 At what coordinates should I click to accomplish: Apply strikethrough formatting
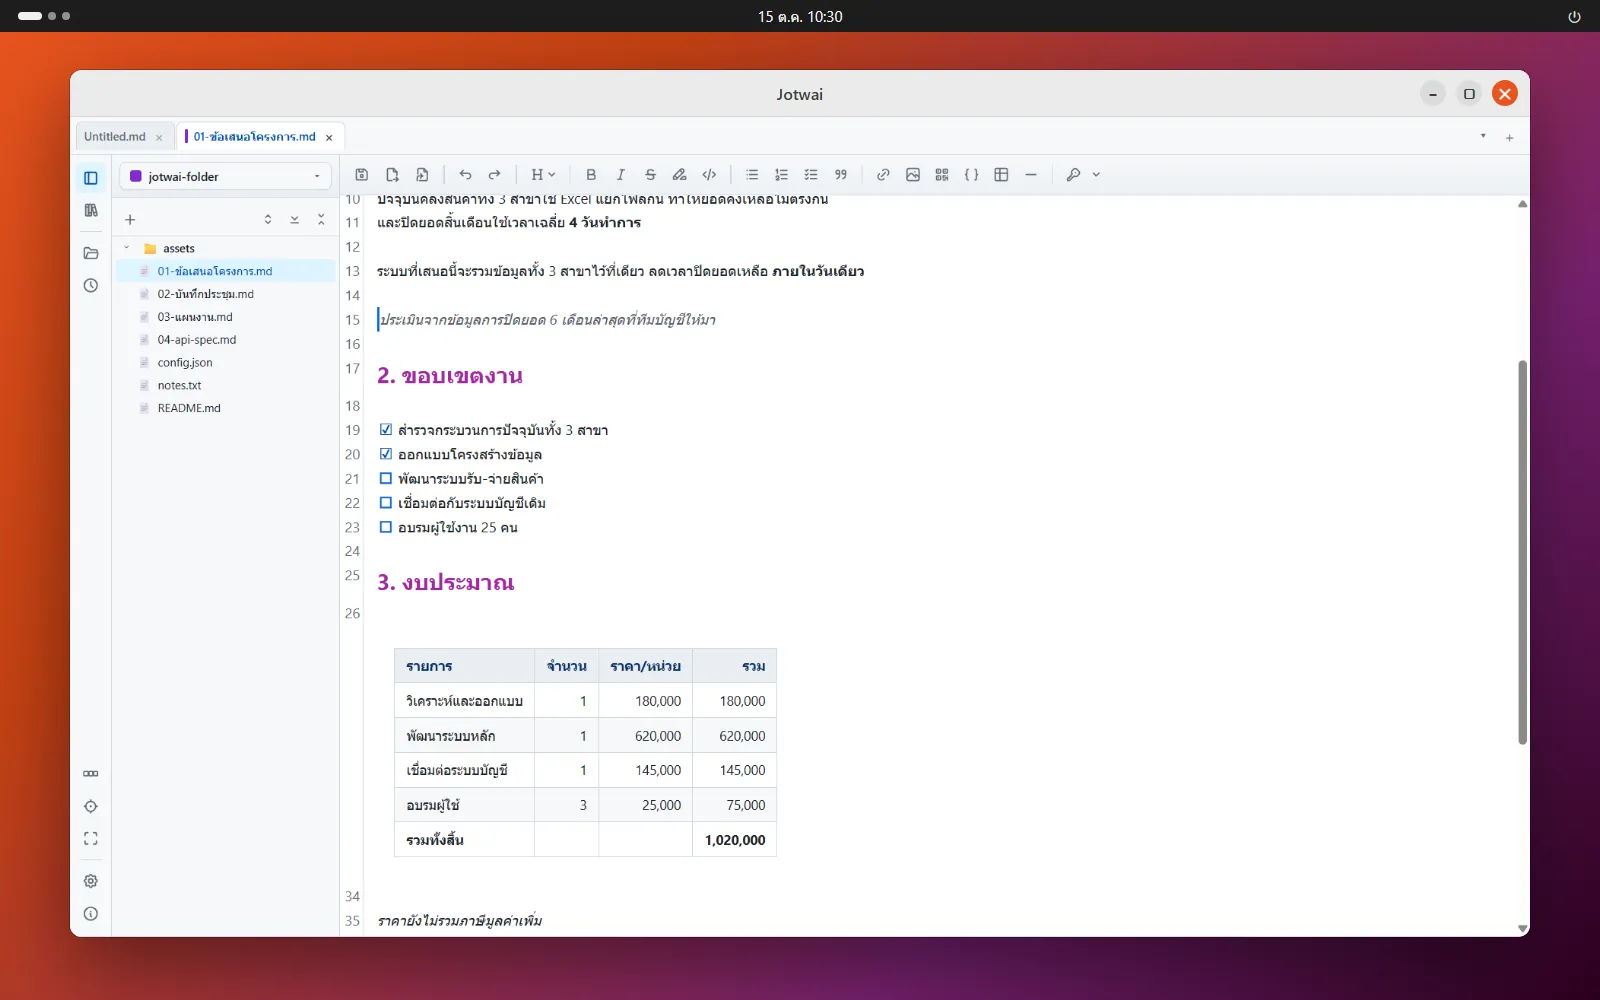tap(650, 175)
